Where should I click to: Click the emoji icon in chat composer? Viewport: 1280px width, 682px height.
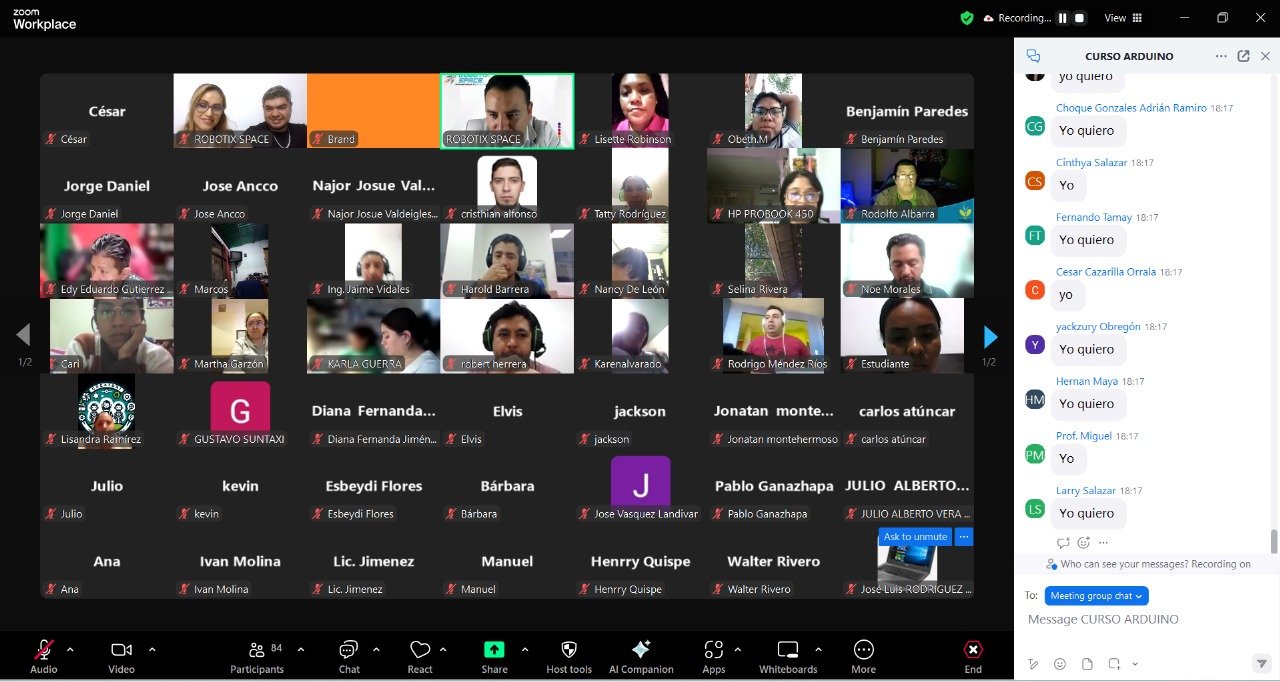pos(1060,664)
